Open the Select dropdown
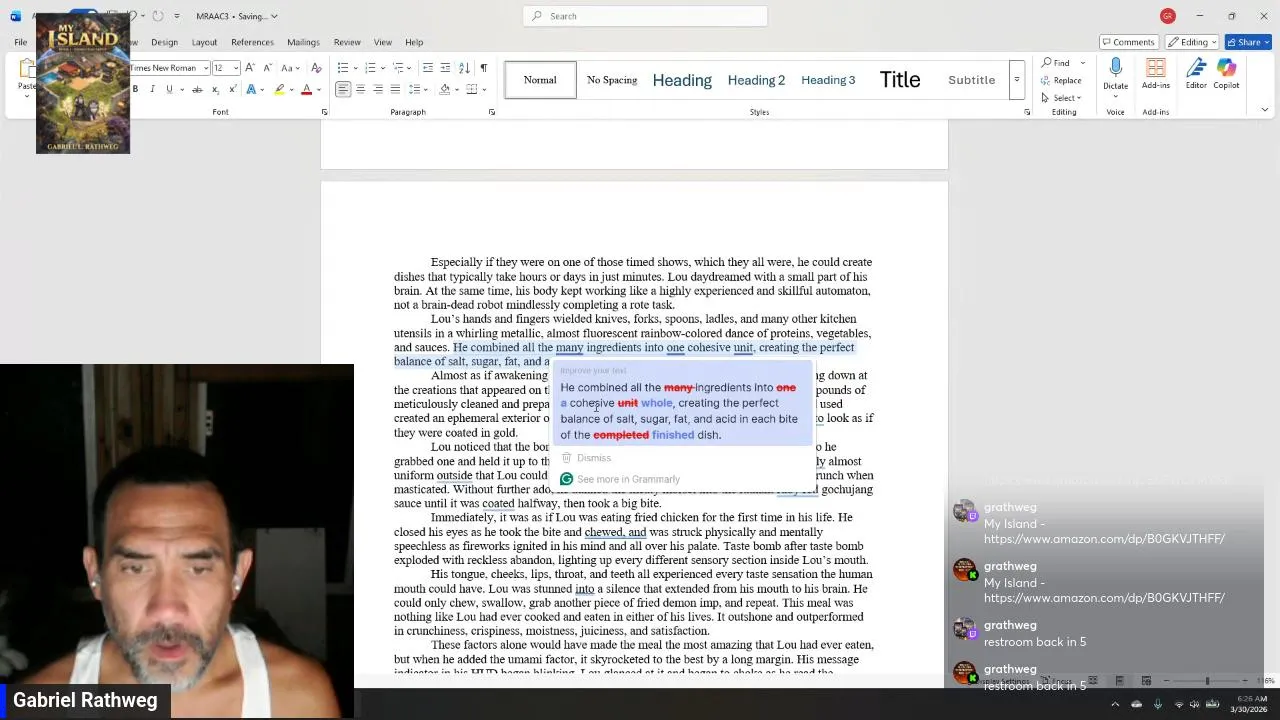This screenshot has height=720, width=1280. pos(1061,98)
